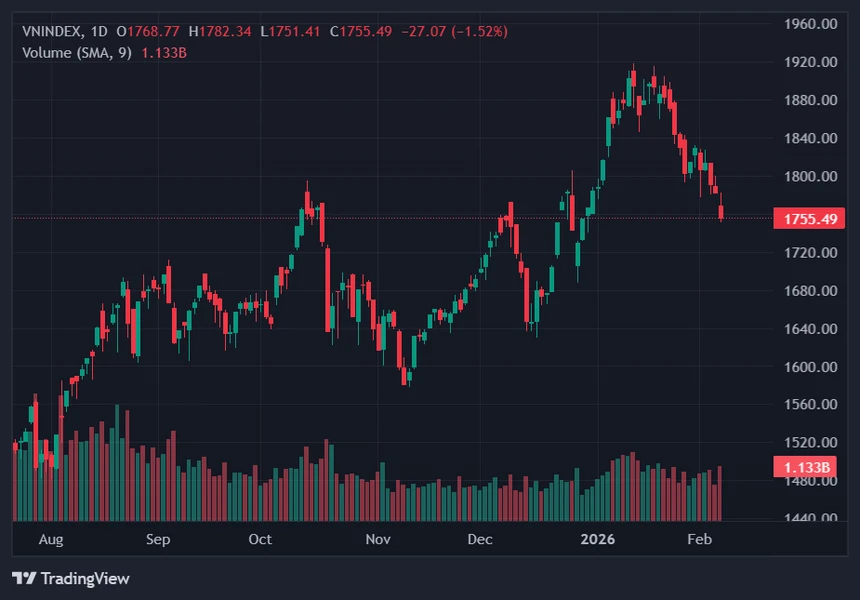Viewport: 860px width, 600px height.
Task: Click the Dec label on time axis
Action: click(x=480, y=540)
